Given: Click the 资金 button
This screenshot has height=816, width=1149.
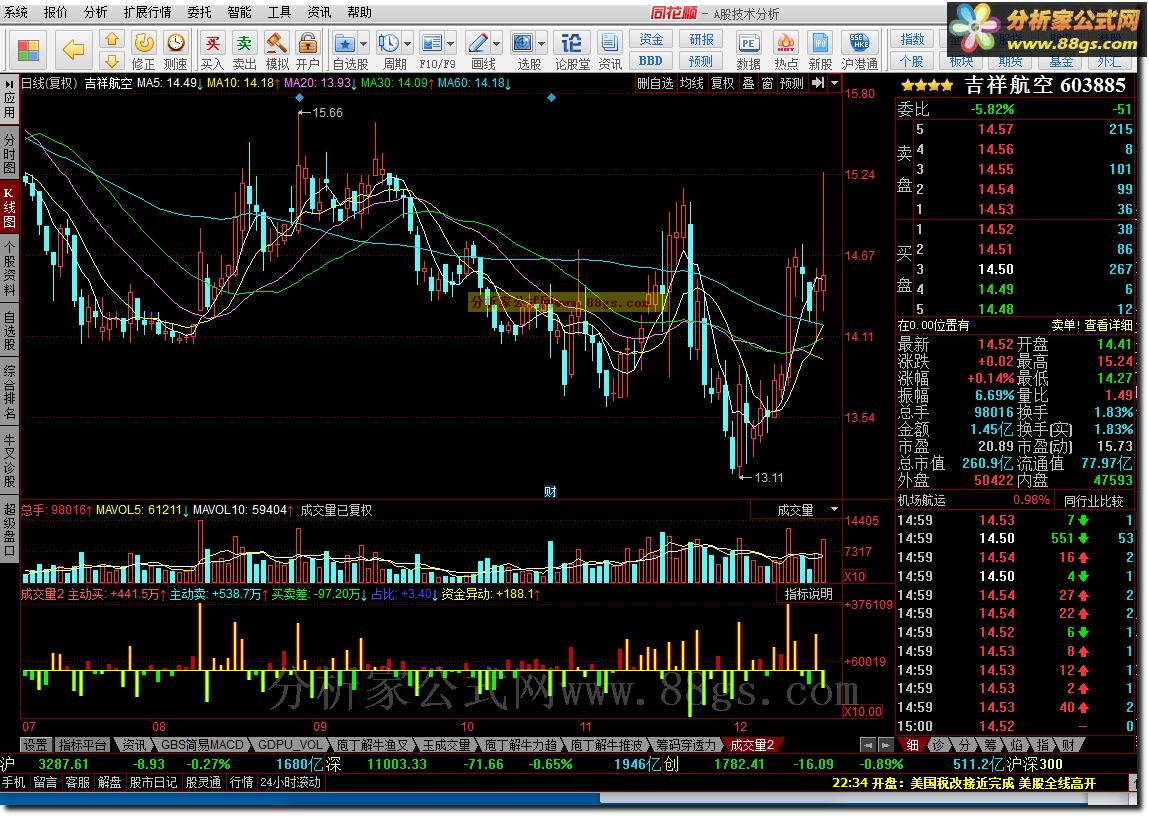Looking at the screenshot, I should coord(651,39).
